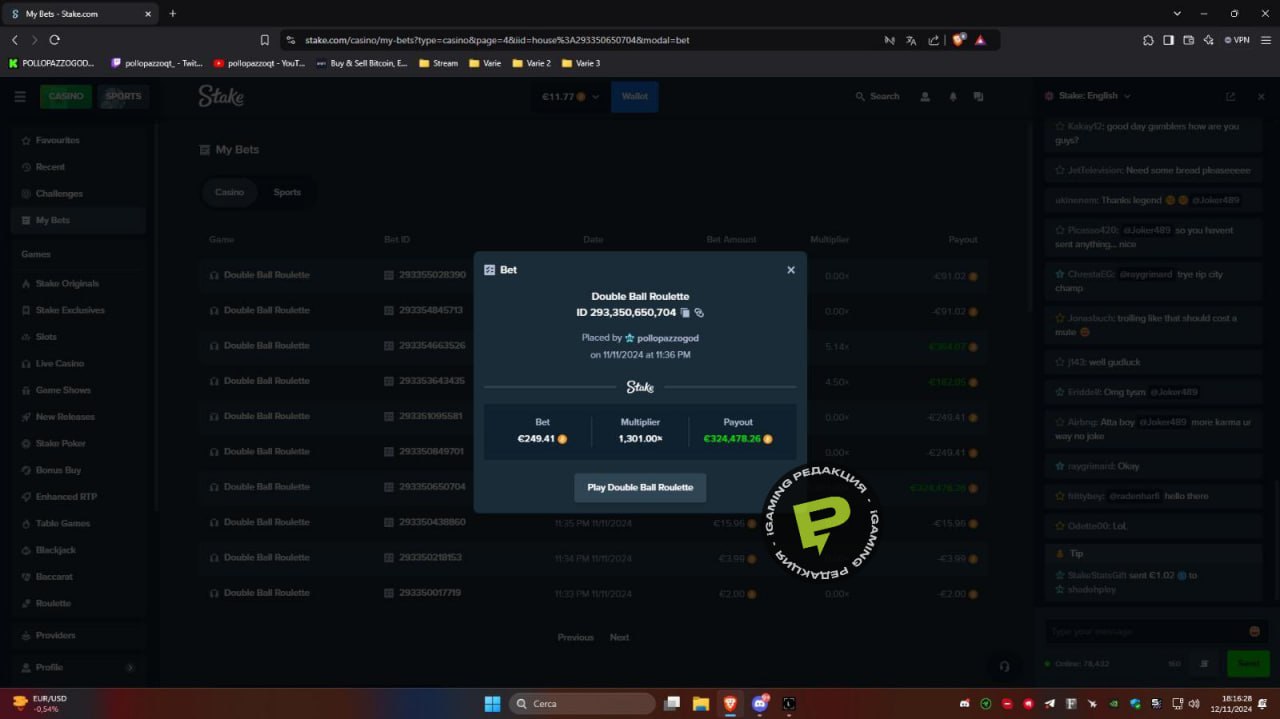This screenshot has width=1280, height=719.
Task: Expand the €11.77 balance dropdown
Action: [x=570, y=97]
